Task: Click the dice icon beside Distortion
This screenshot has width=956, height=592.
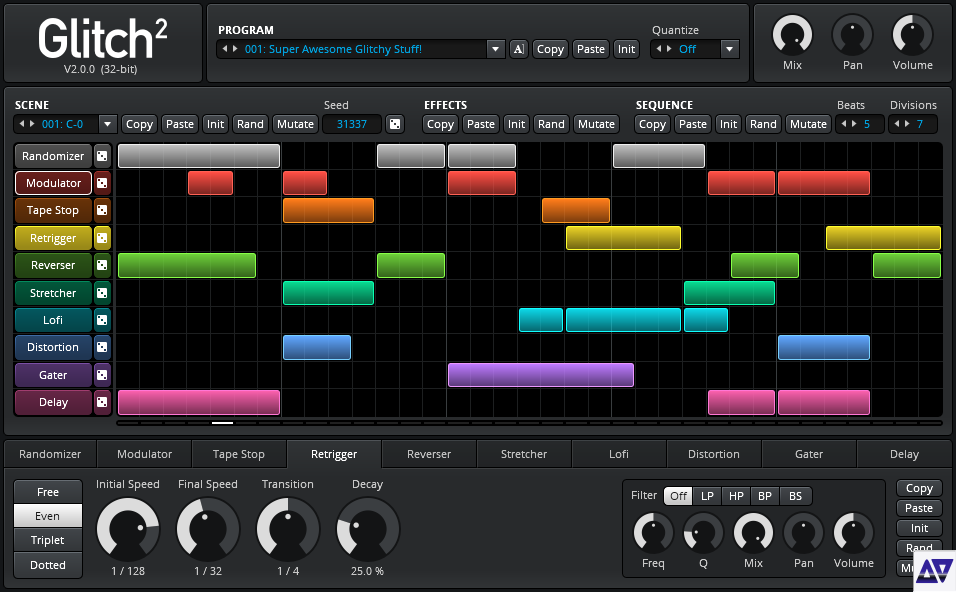Action: [102, 347]
